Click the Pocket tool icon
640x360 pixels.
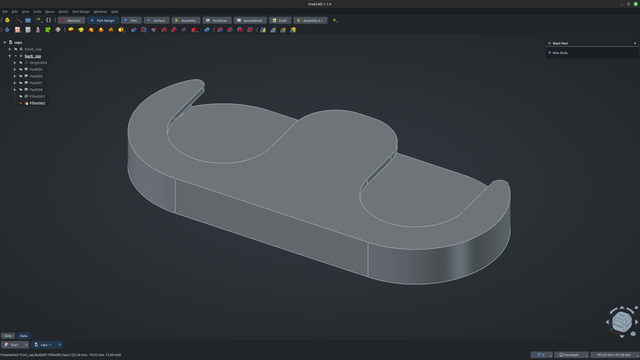pos(134,30)
